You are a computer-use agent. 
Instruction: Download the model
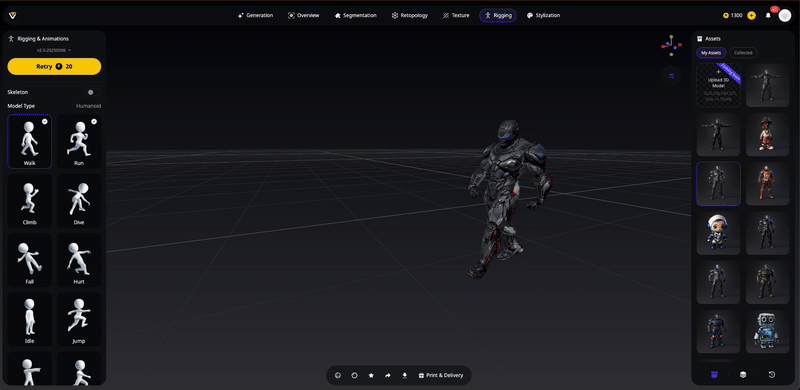(x=405, y=375)
